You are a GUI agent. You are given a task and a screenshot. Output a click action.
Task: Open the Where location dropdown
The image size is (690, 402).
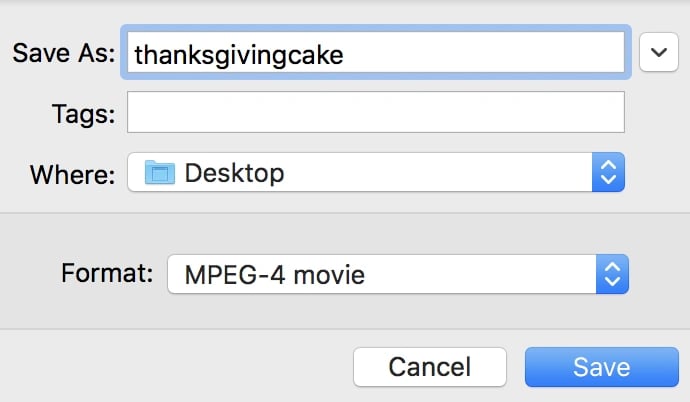pyautogui.click(x=375, y=173)
